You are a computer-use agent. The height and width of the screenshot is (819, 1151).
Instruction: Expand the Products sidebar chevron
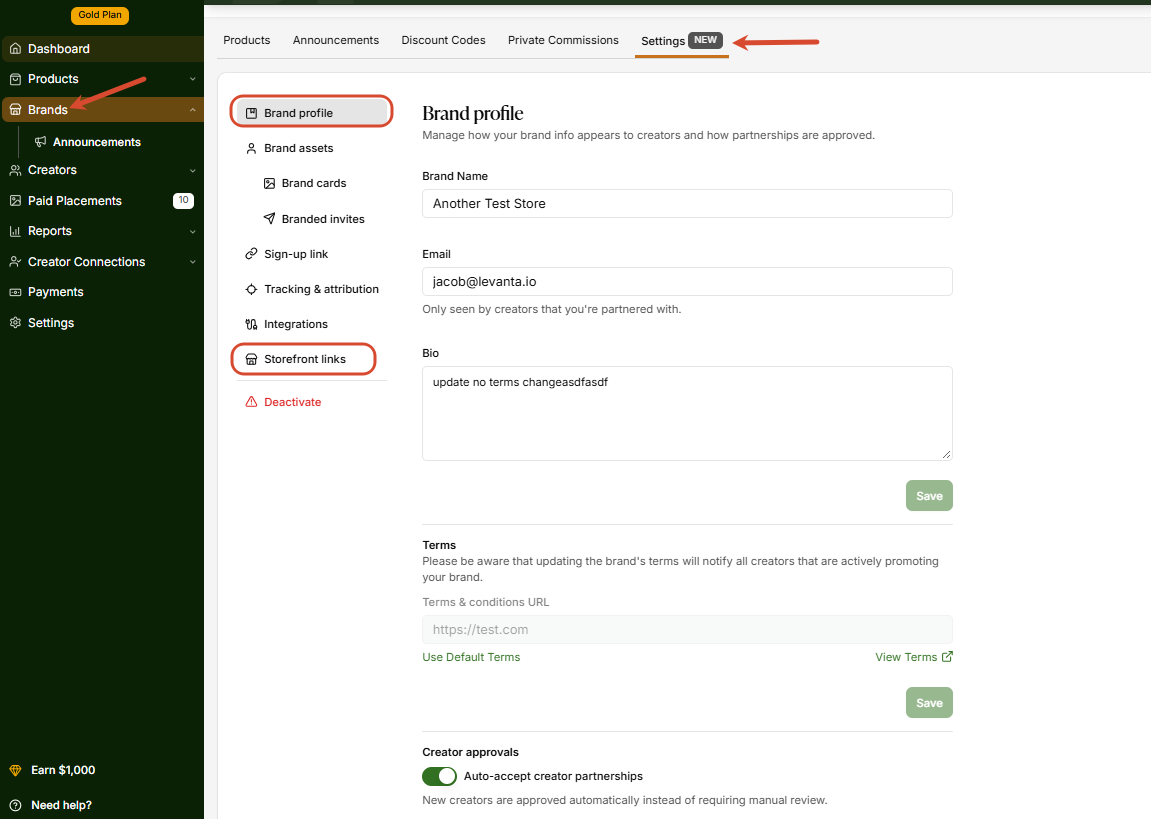coord(192,79)
